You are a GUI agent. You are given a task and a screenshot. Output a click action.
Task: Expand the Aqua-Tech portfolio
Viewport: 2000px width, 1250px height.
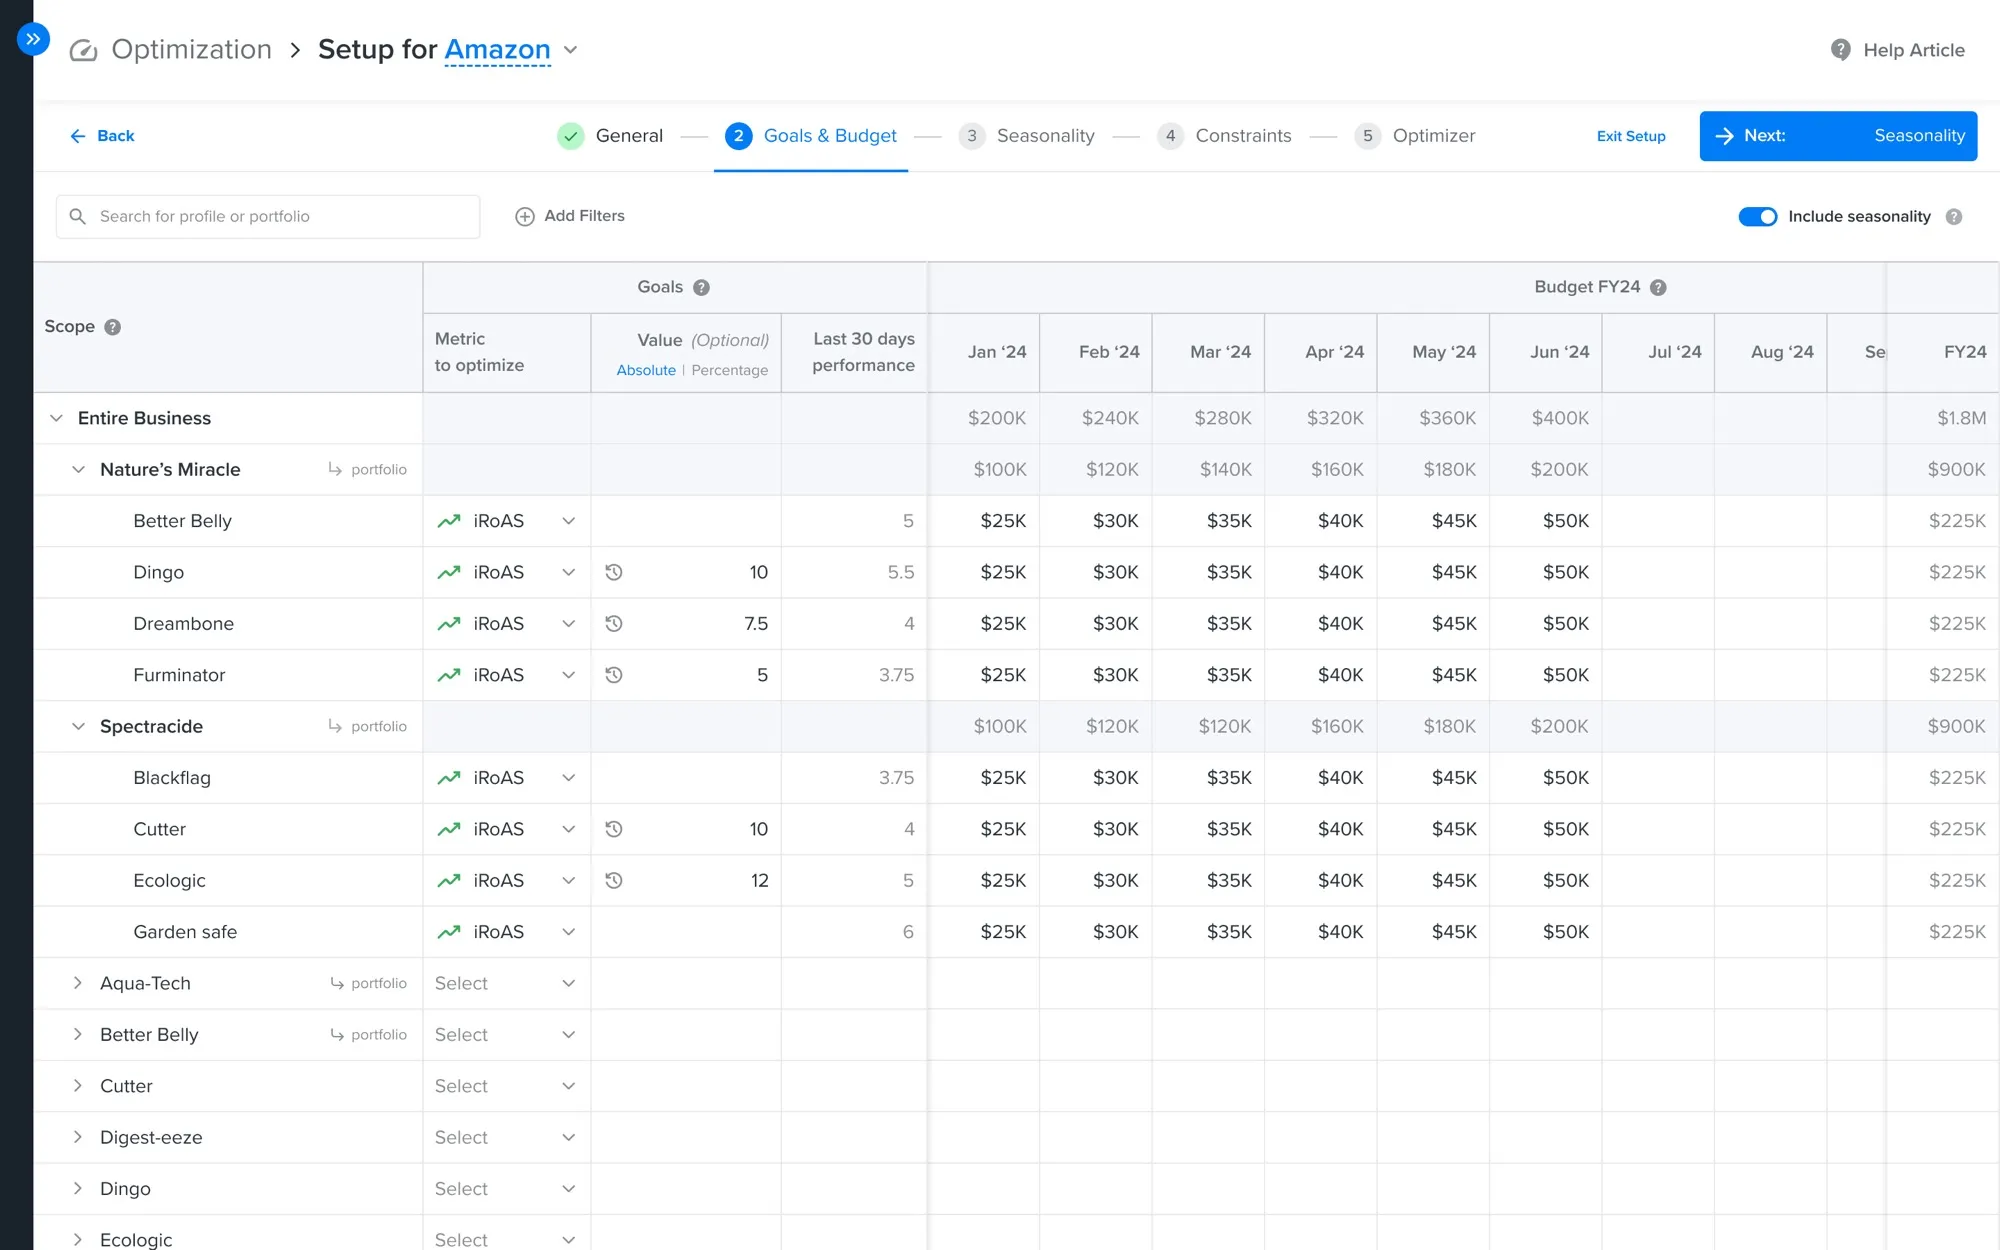(x=78, y=983)
